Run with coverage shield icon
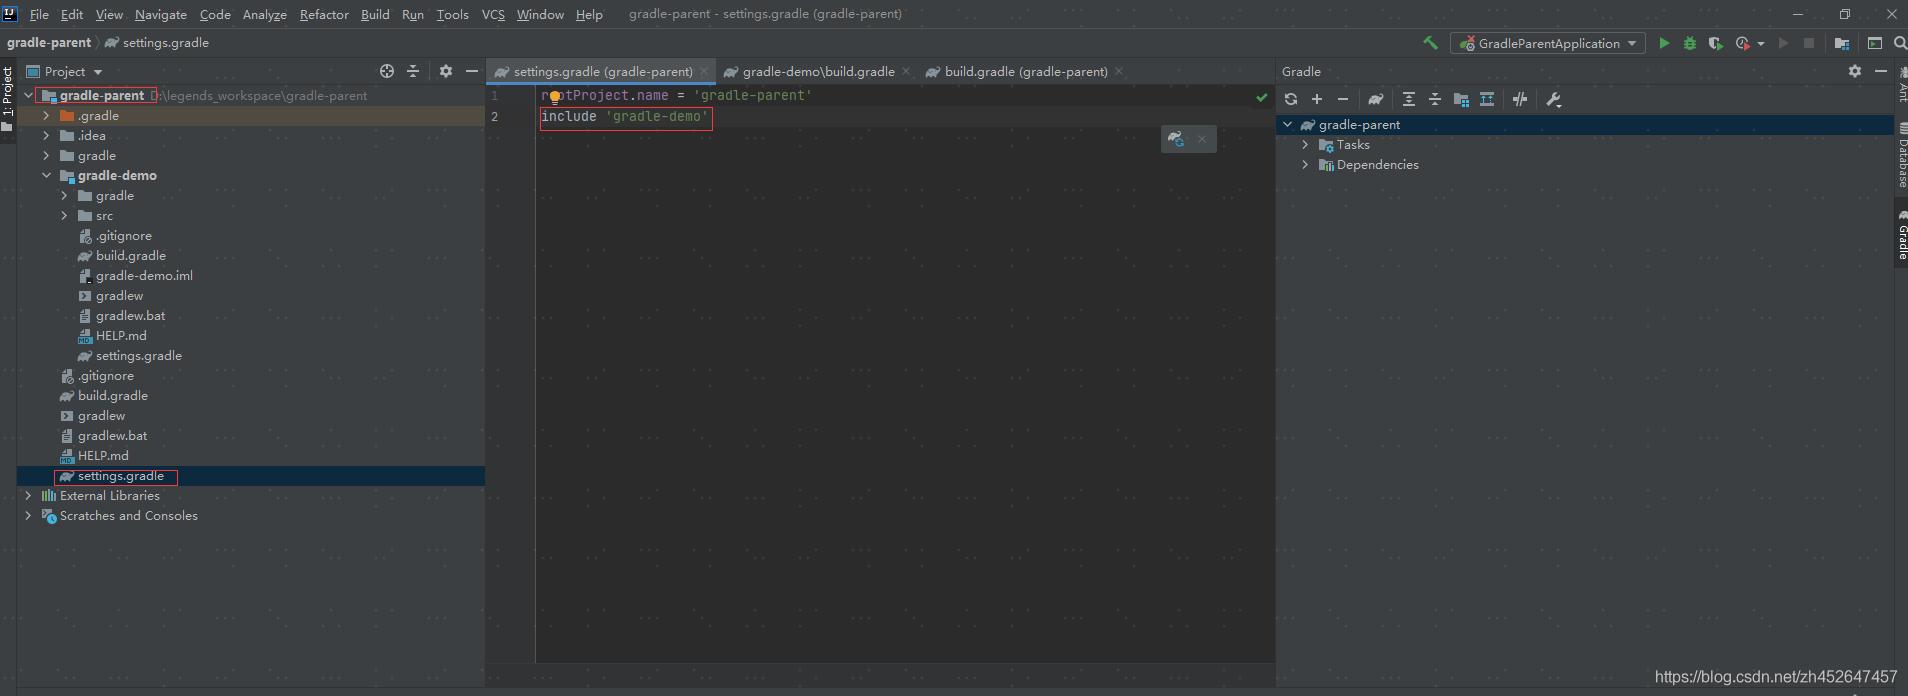The width and height of the screenshot is (1908, 696). tap(1715, 43)
